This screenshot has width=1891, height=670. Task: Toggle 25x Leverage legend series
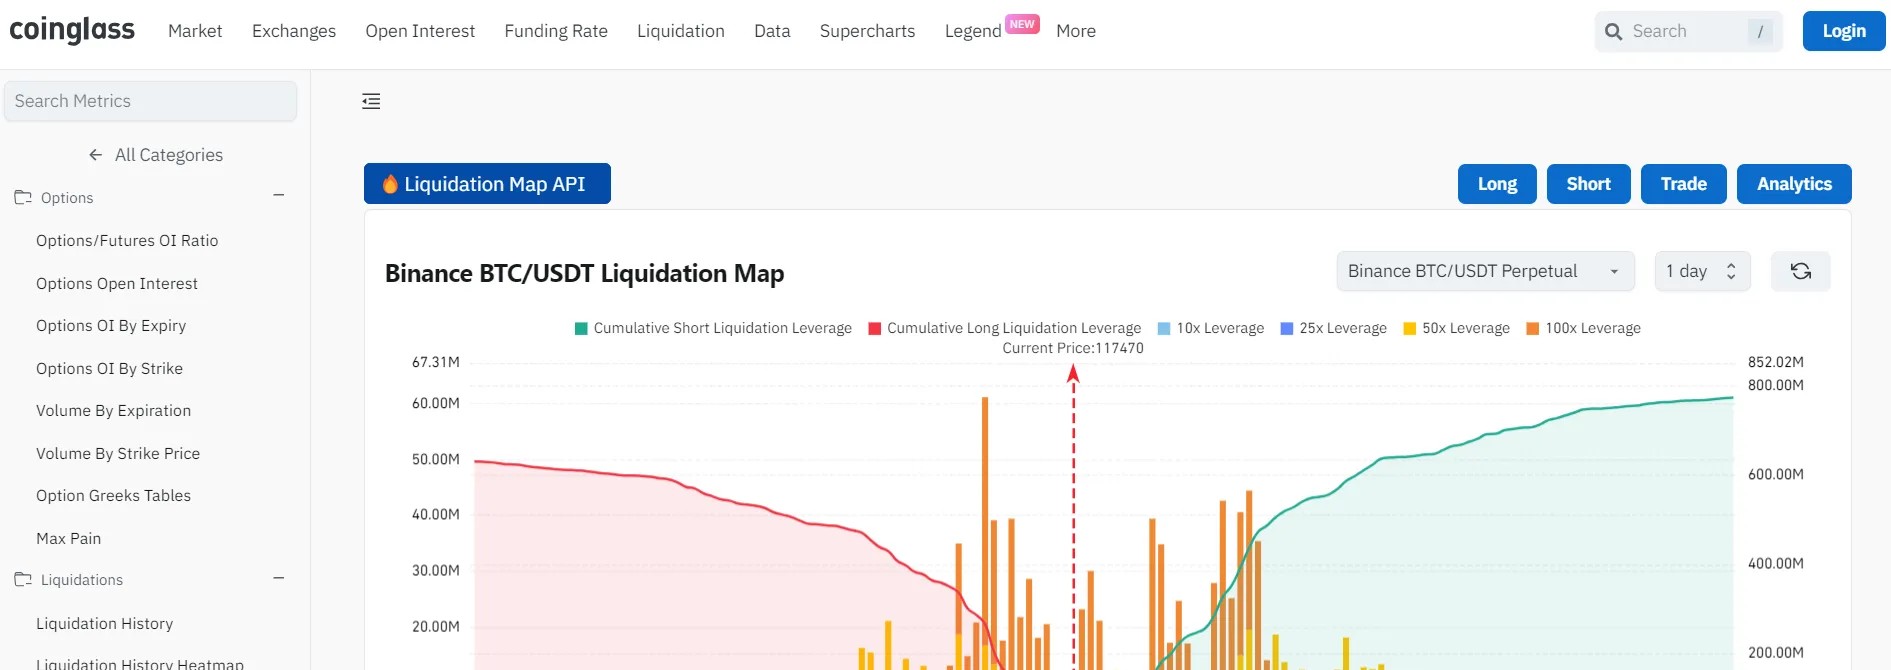pos(1333,328)
